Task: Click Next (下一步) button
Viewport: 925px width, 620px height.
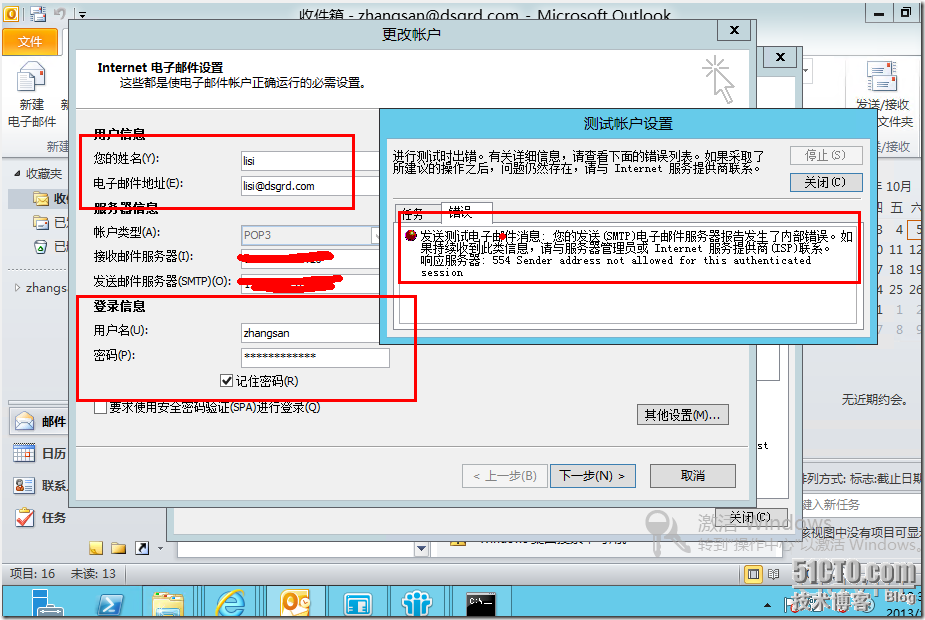Action: [592, 476]
